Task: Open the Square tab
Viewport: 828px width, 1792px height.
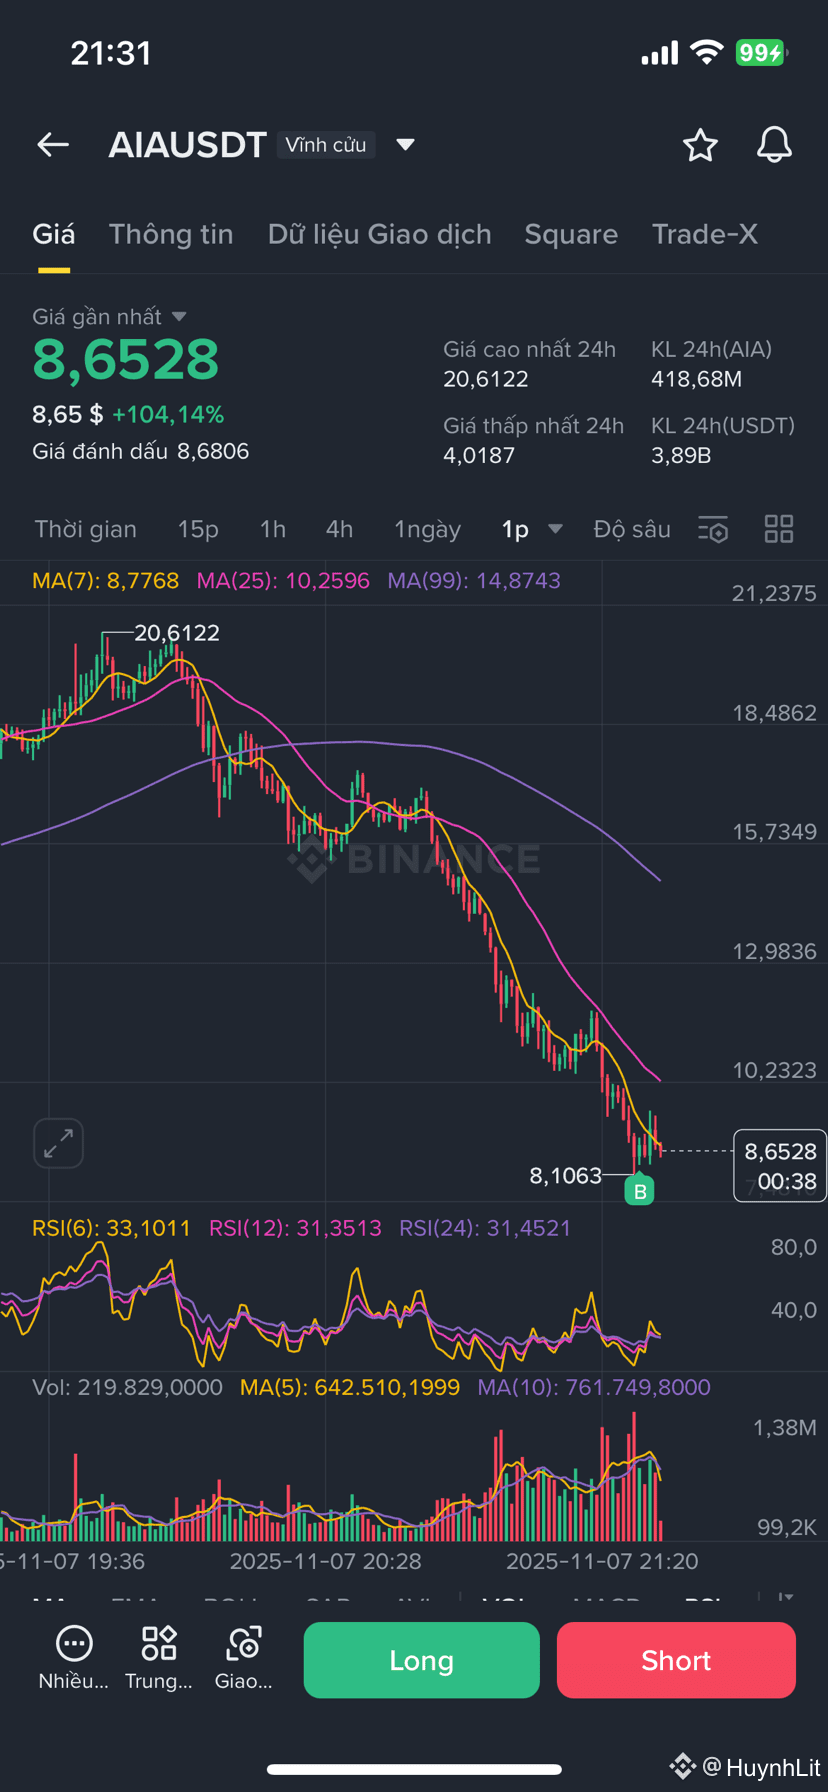Action: (x=571, y=234)
